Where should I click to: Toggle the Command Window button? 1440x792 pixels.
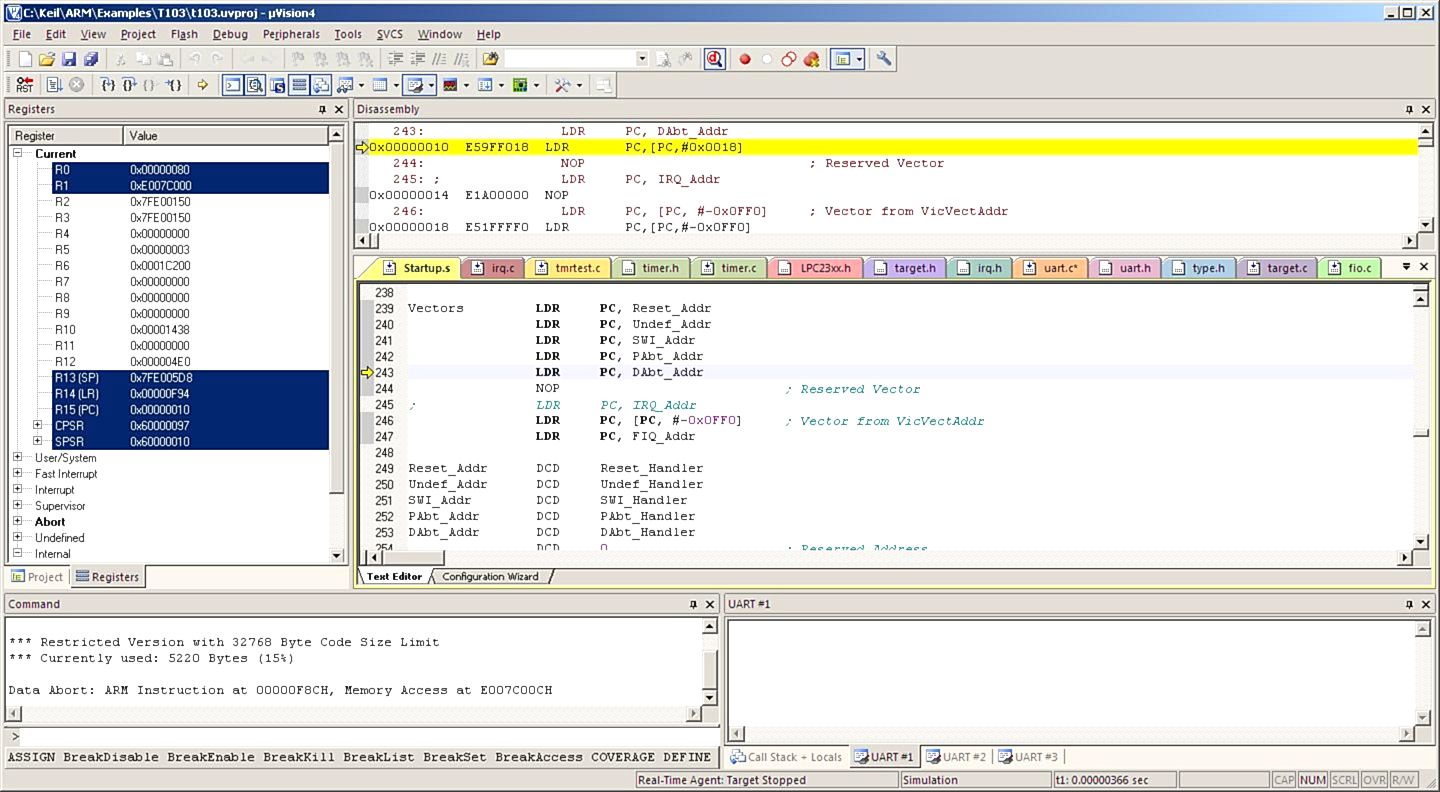[x=232, y=85]
